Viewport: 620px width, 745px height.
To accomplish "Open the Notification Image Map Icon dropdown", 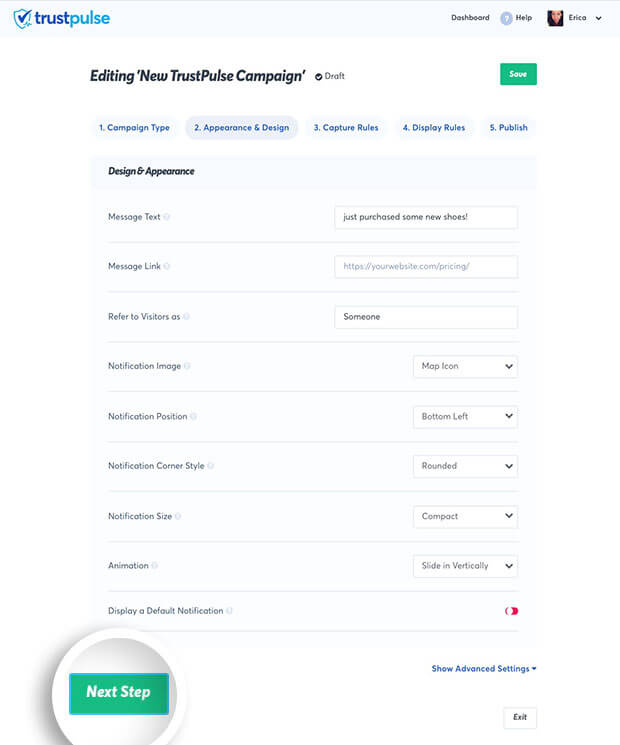I will tap(465, 366).
